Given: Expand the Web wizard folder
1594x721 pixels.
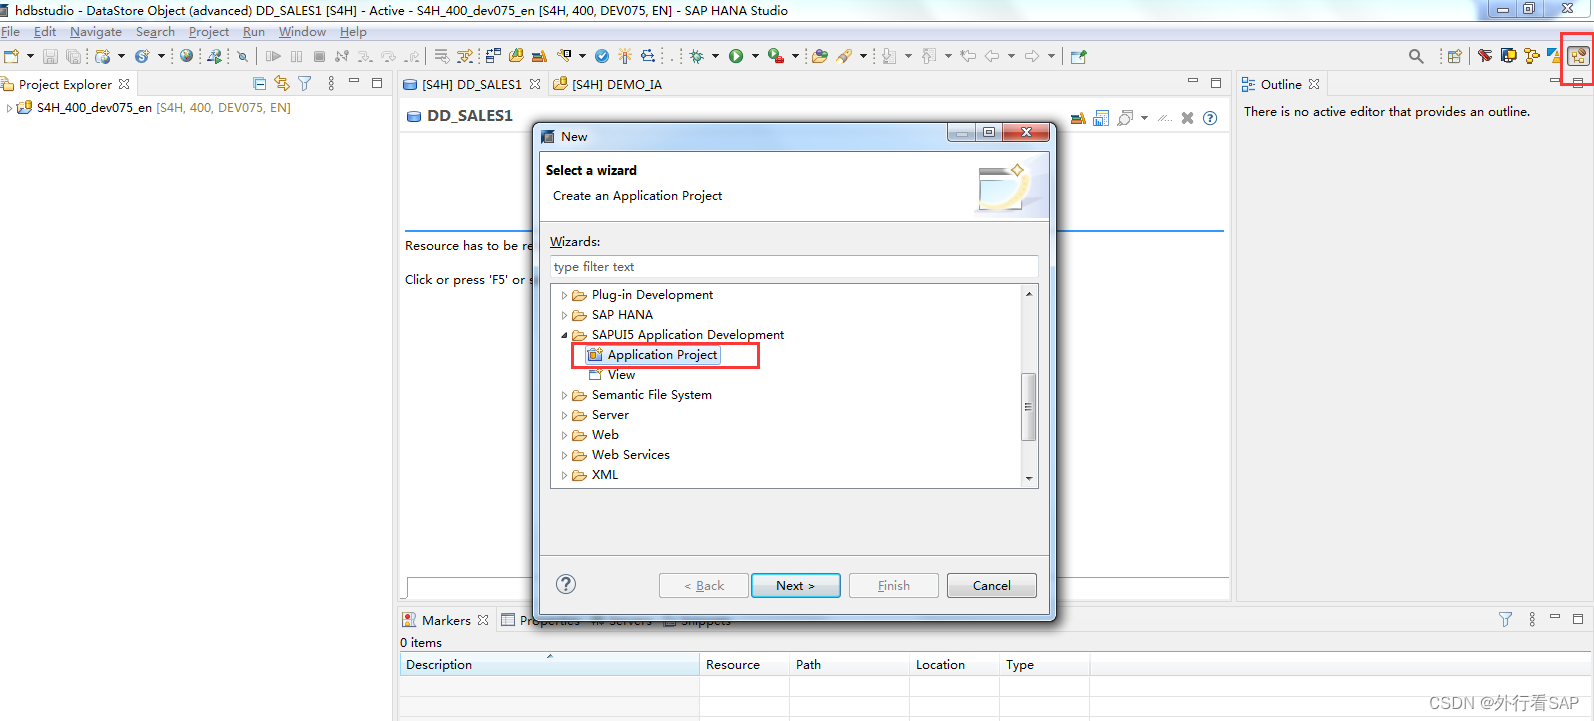Looking at the screenshot, I should (564, 435).
